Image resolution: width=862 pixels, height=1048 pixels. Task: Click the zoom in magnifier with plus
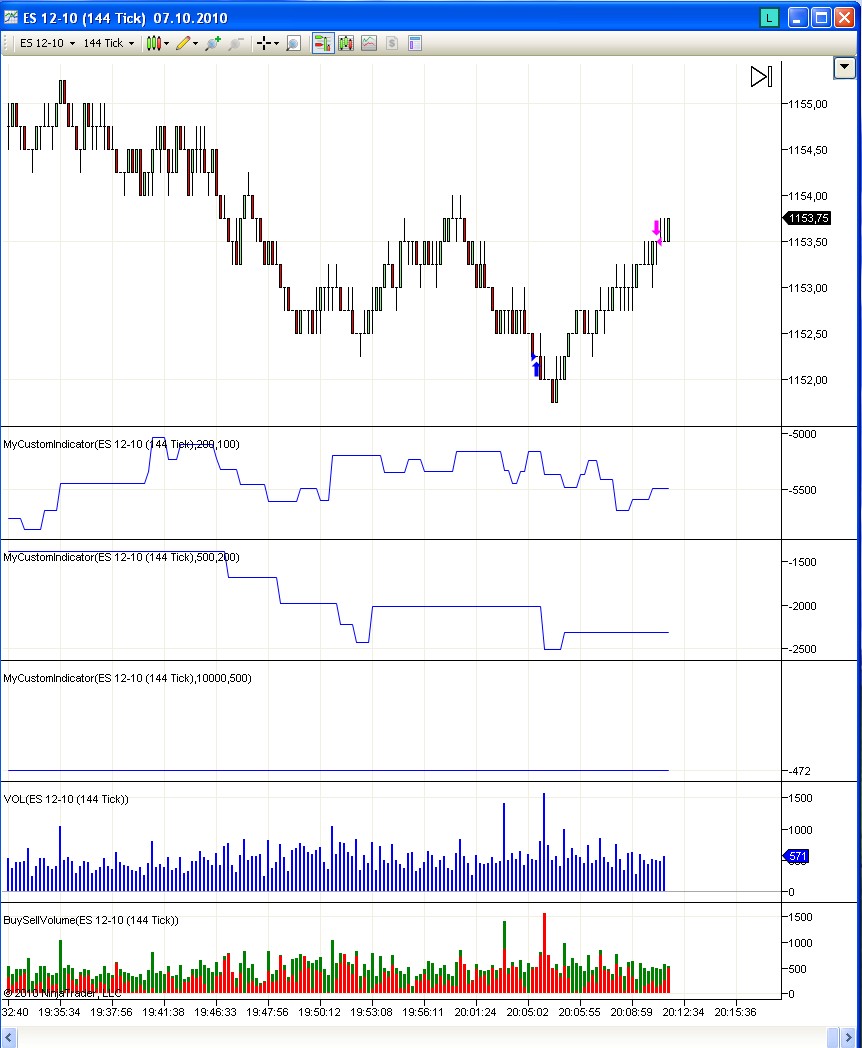point(212,43)
